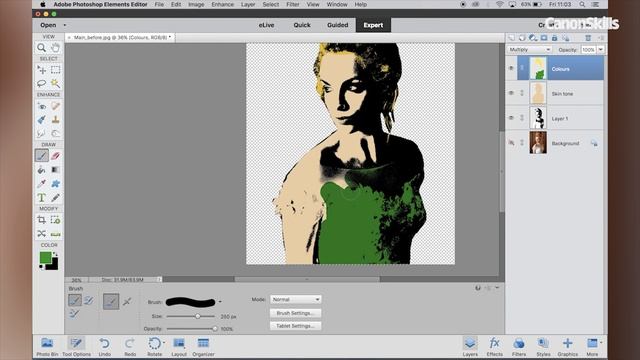Screen dimensions: 640x360
Task: Select the Zoom tool
Action: pyautogui.click(x=41, y=47)
